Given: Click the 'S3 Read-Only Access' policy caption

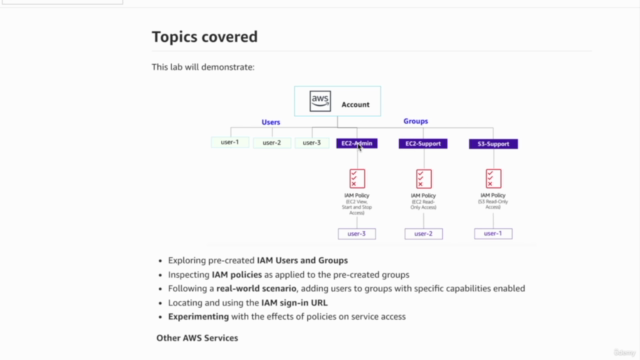Looking at the screenshot, I should point(493,204).
